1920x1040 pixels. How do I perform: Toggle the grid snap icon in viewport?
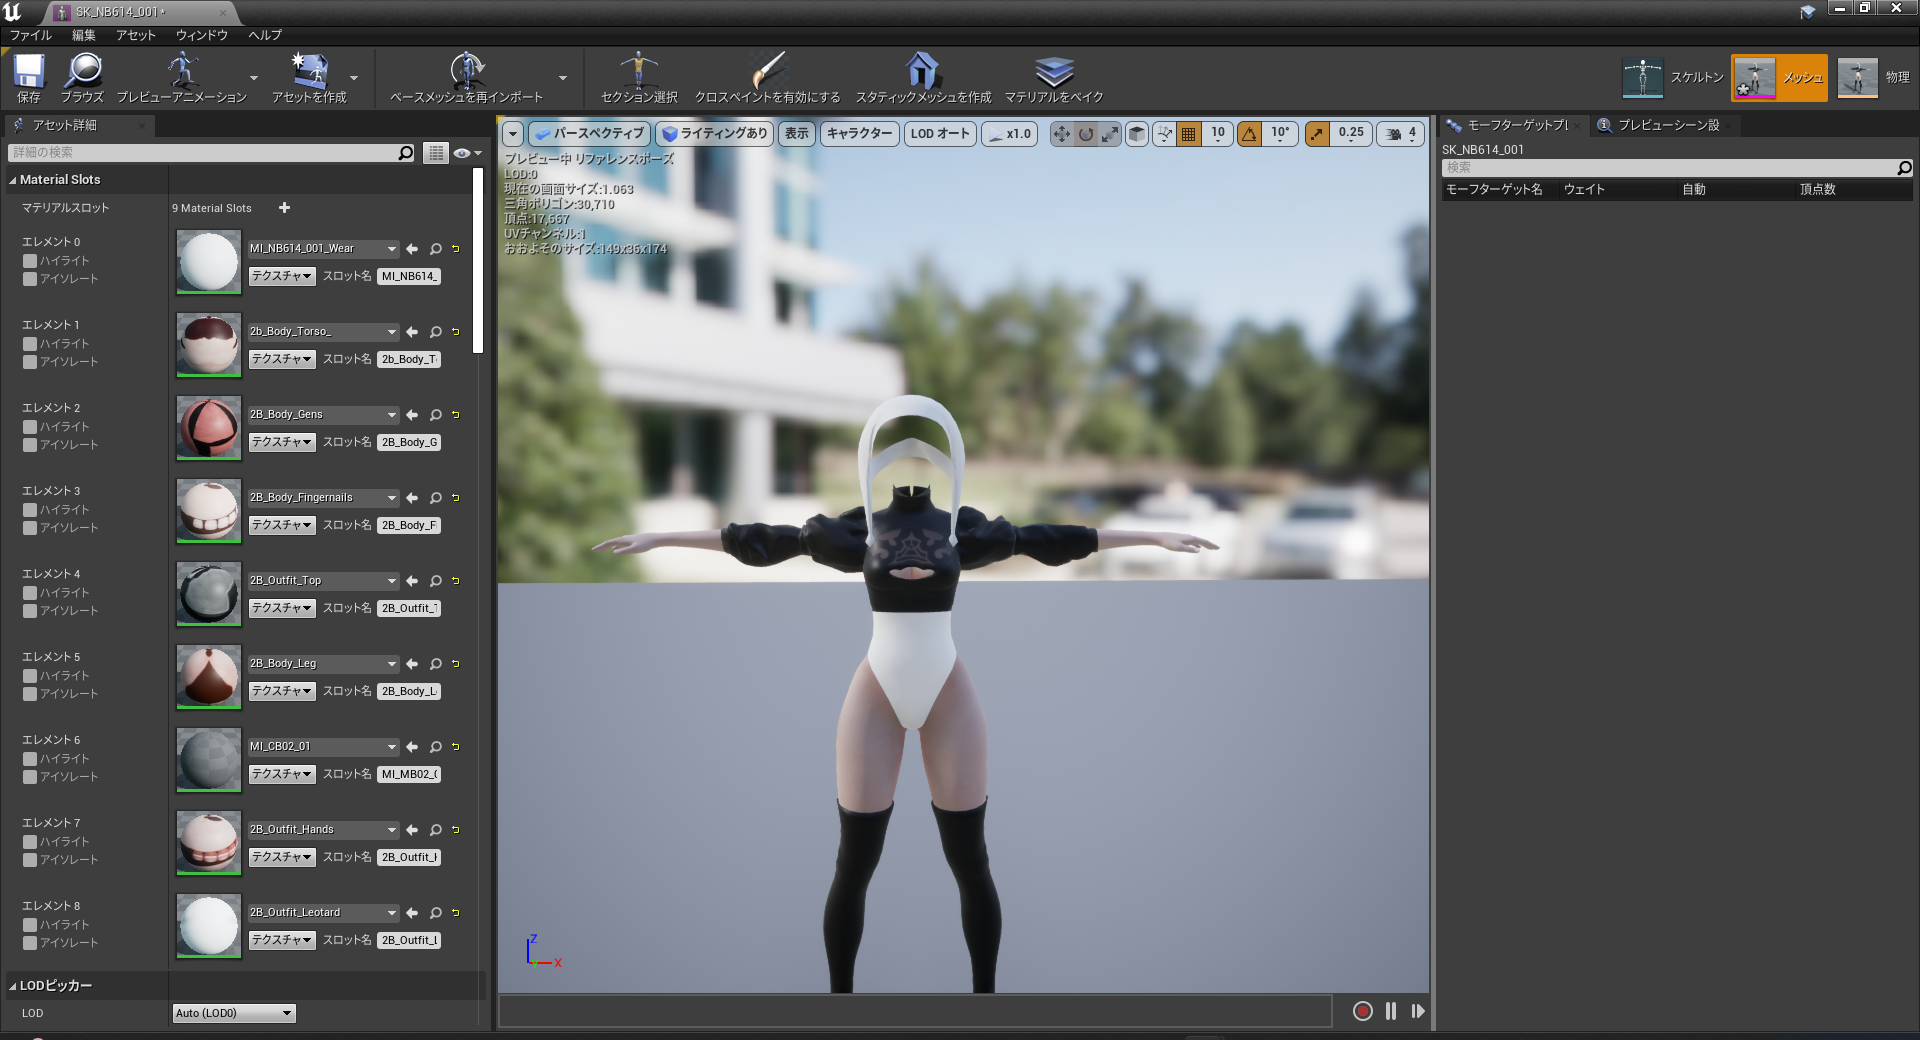point(1189,134)
